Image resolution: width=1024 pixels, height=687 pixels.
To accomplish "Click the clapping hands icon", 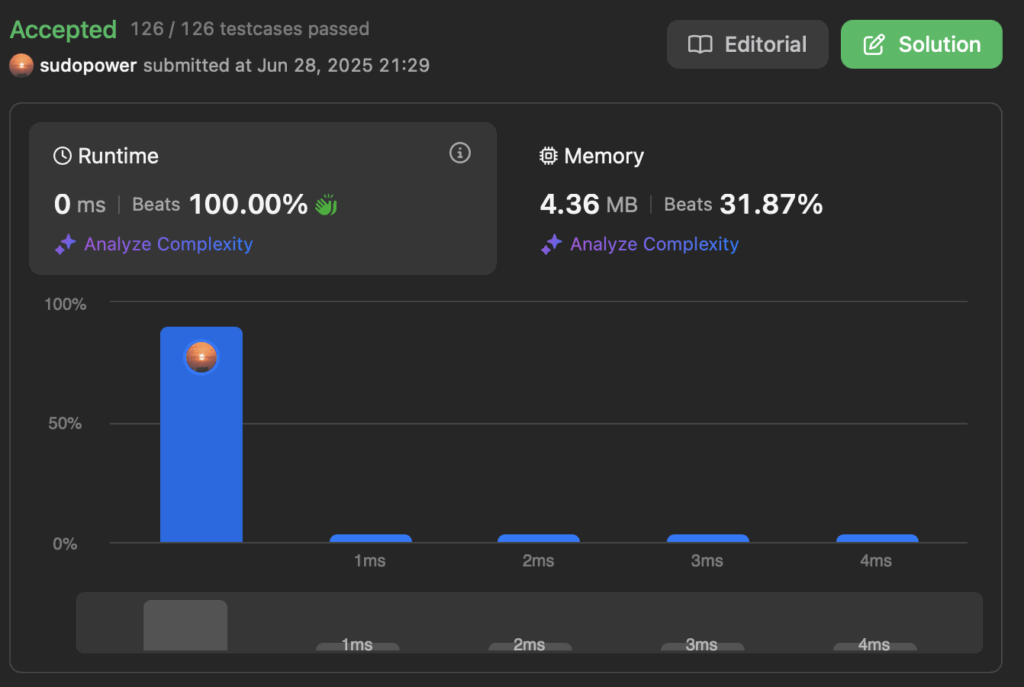I will (326, 204).
